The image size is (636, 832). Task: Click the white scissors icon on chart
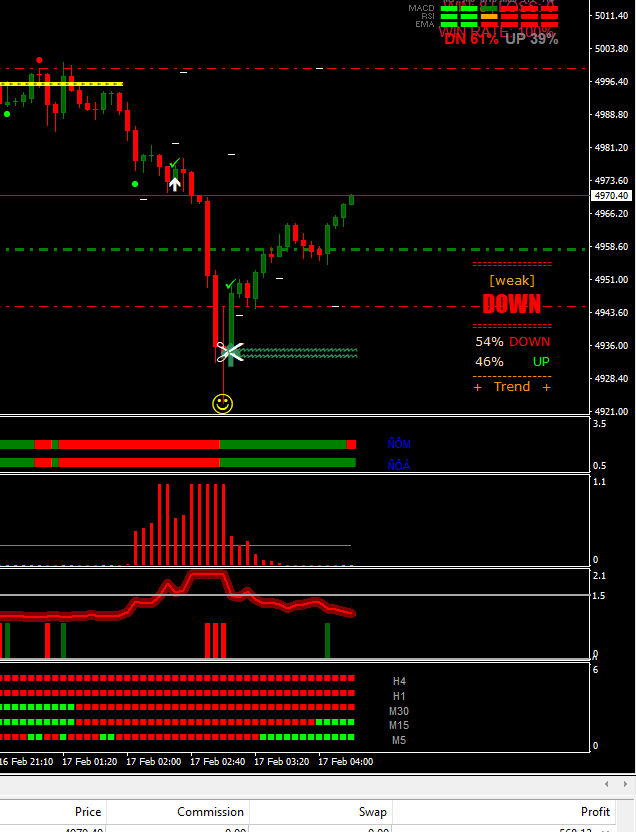[x=230, y=352]
